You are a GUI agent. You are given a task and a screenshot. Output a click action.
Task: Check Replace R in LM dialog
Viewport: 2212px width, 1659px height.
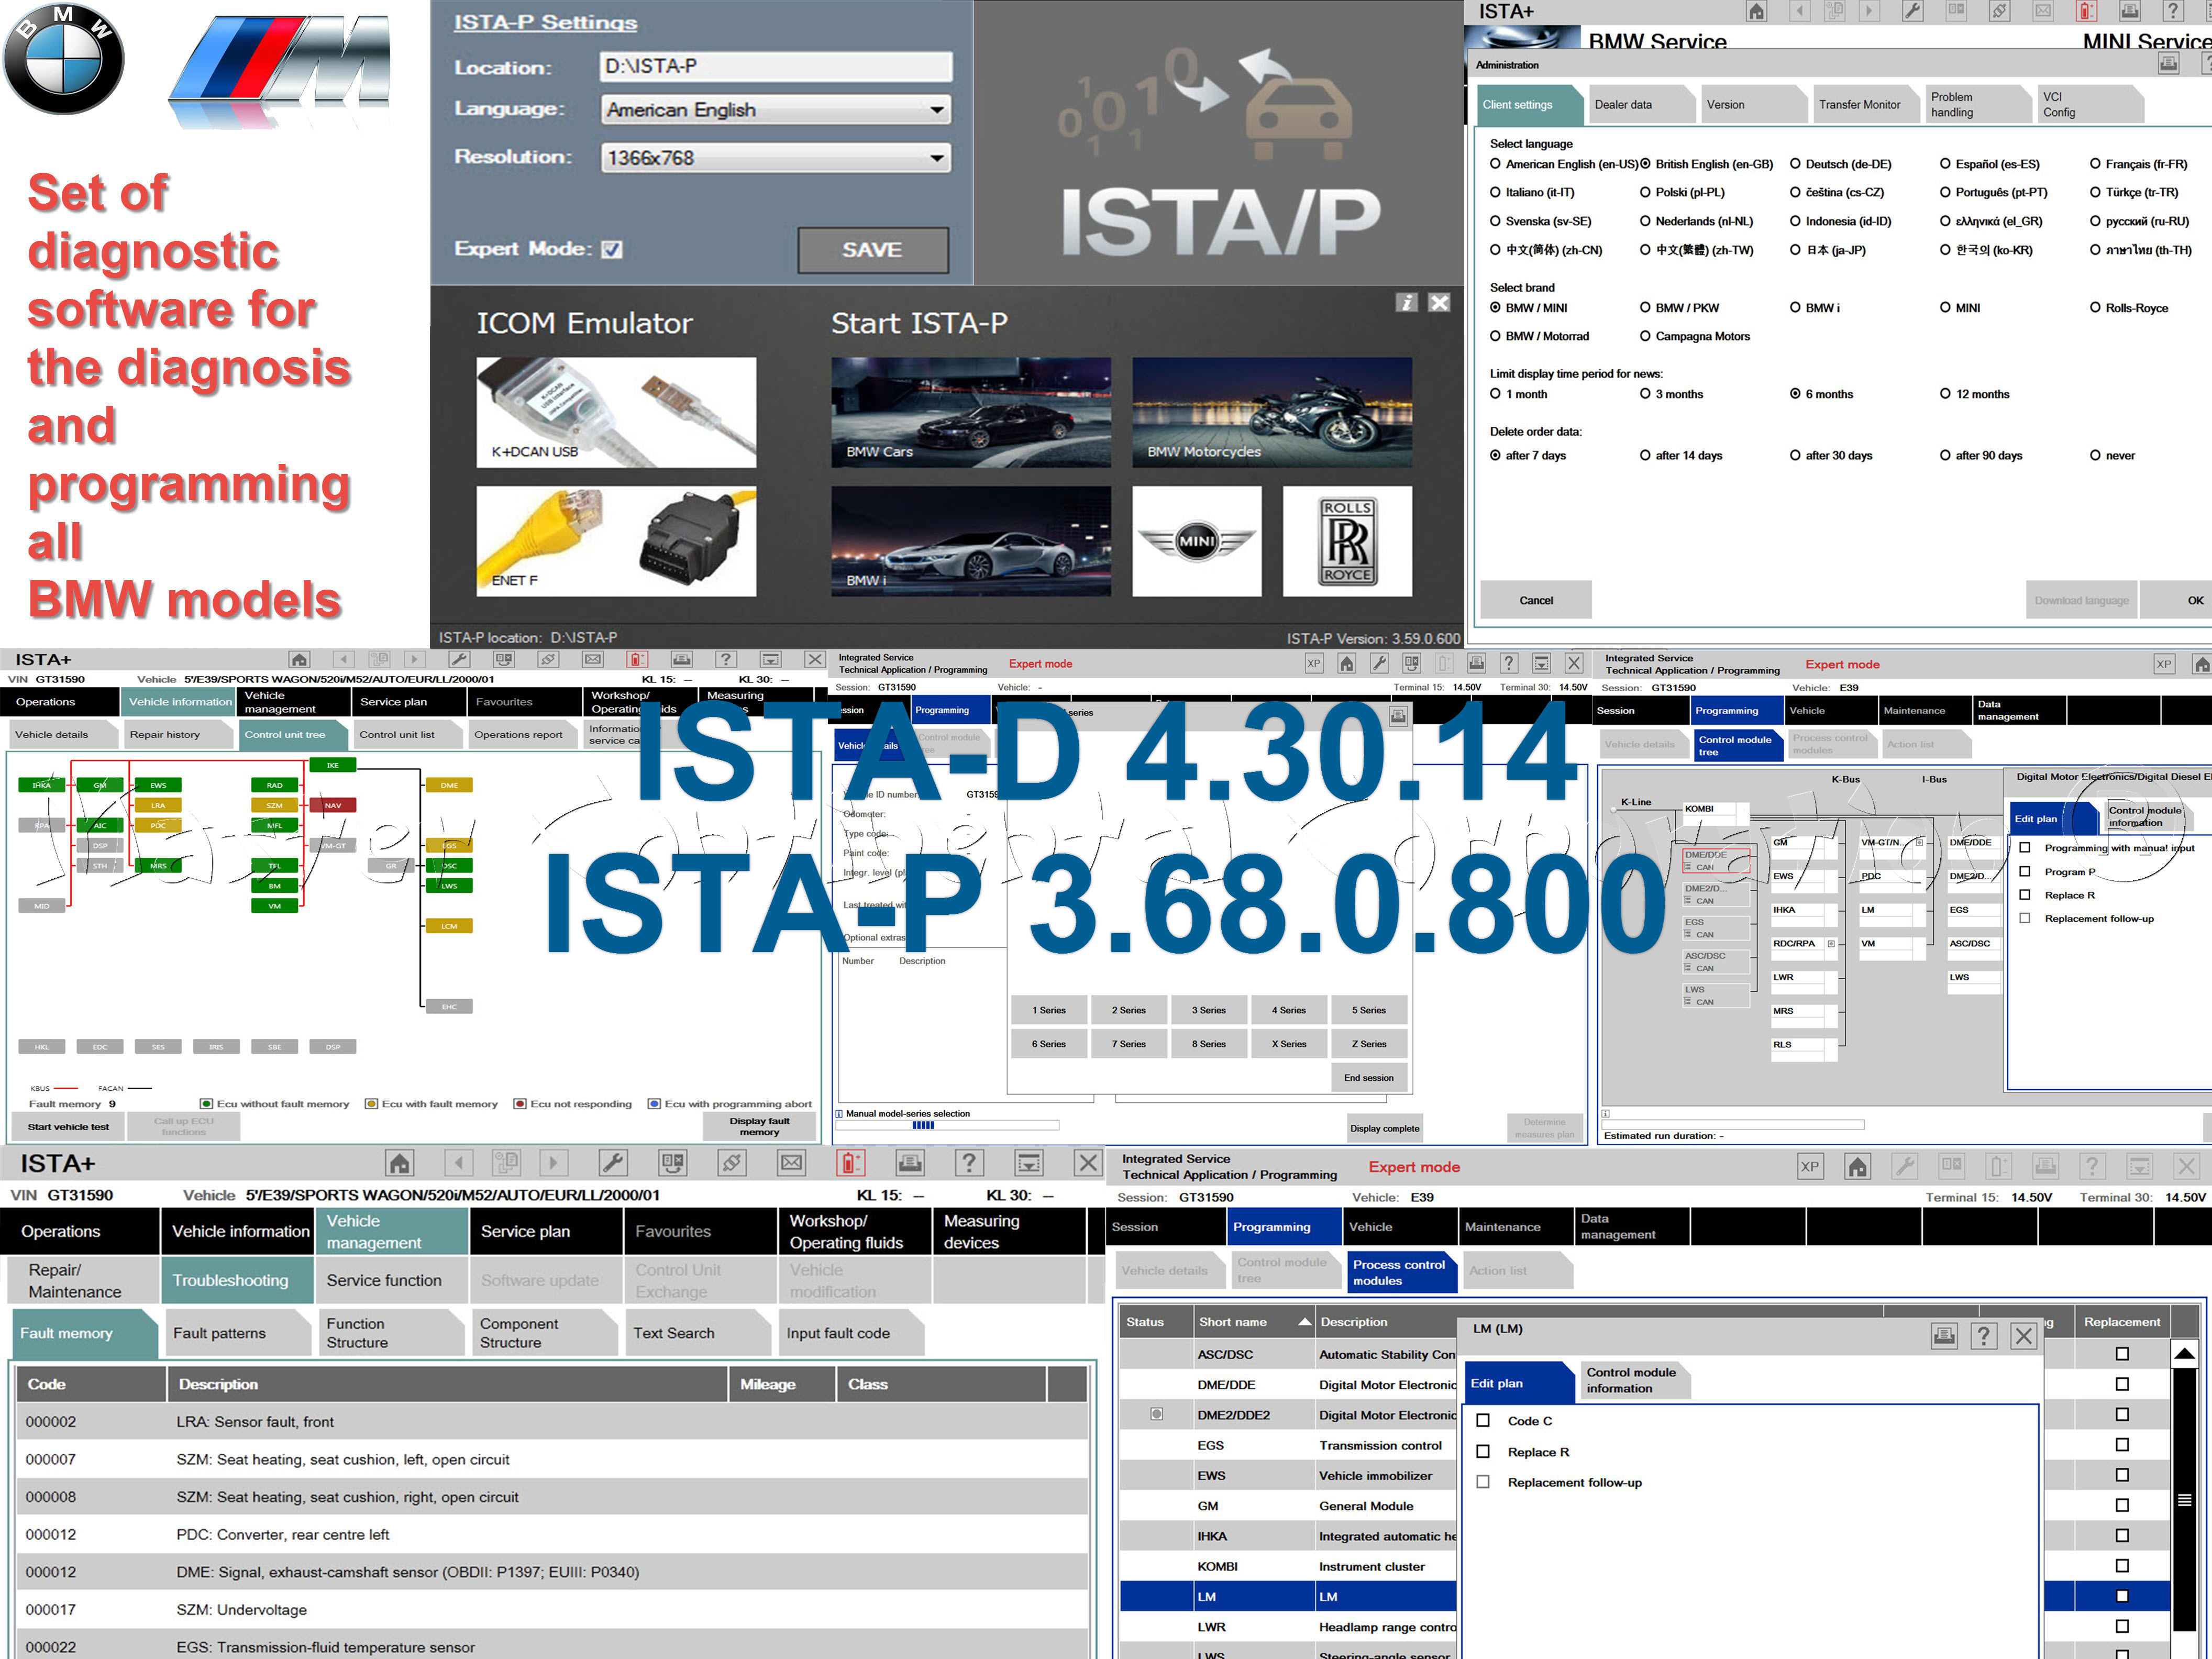[x=1484, y=1451]
